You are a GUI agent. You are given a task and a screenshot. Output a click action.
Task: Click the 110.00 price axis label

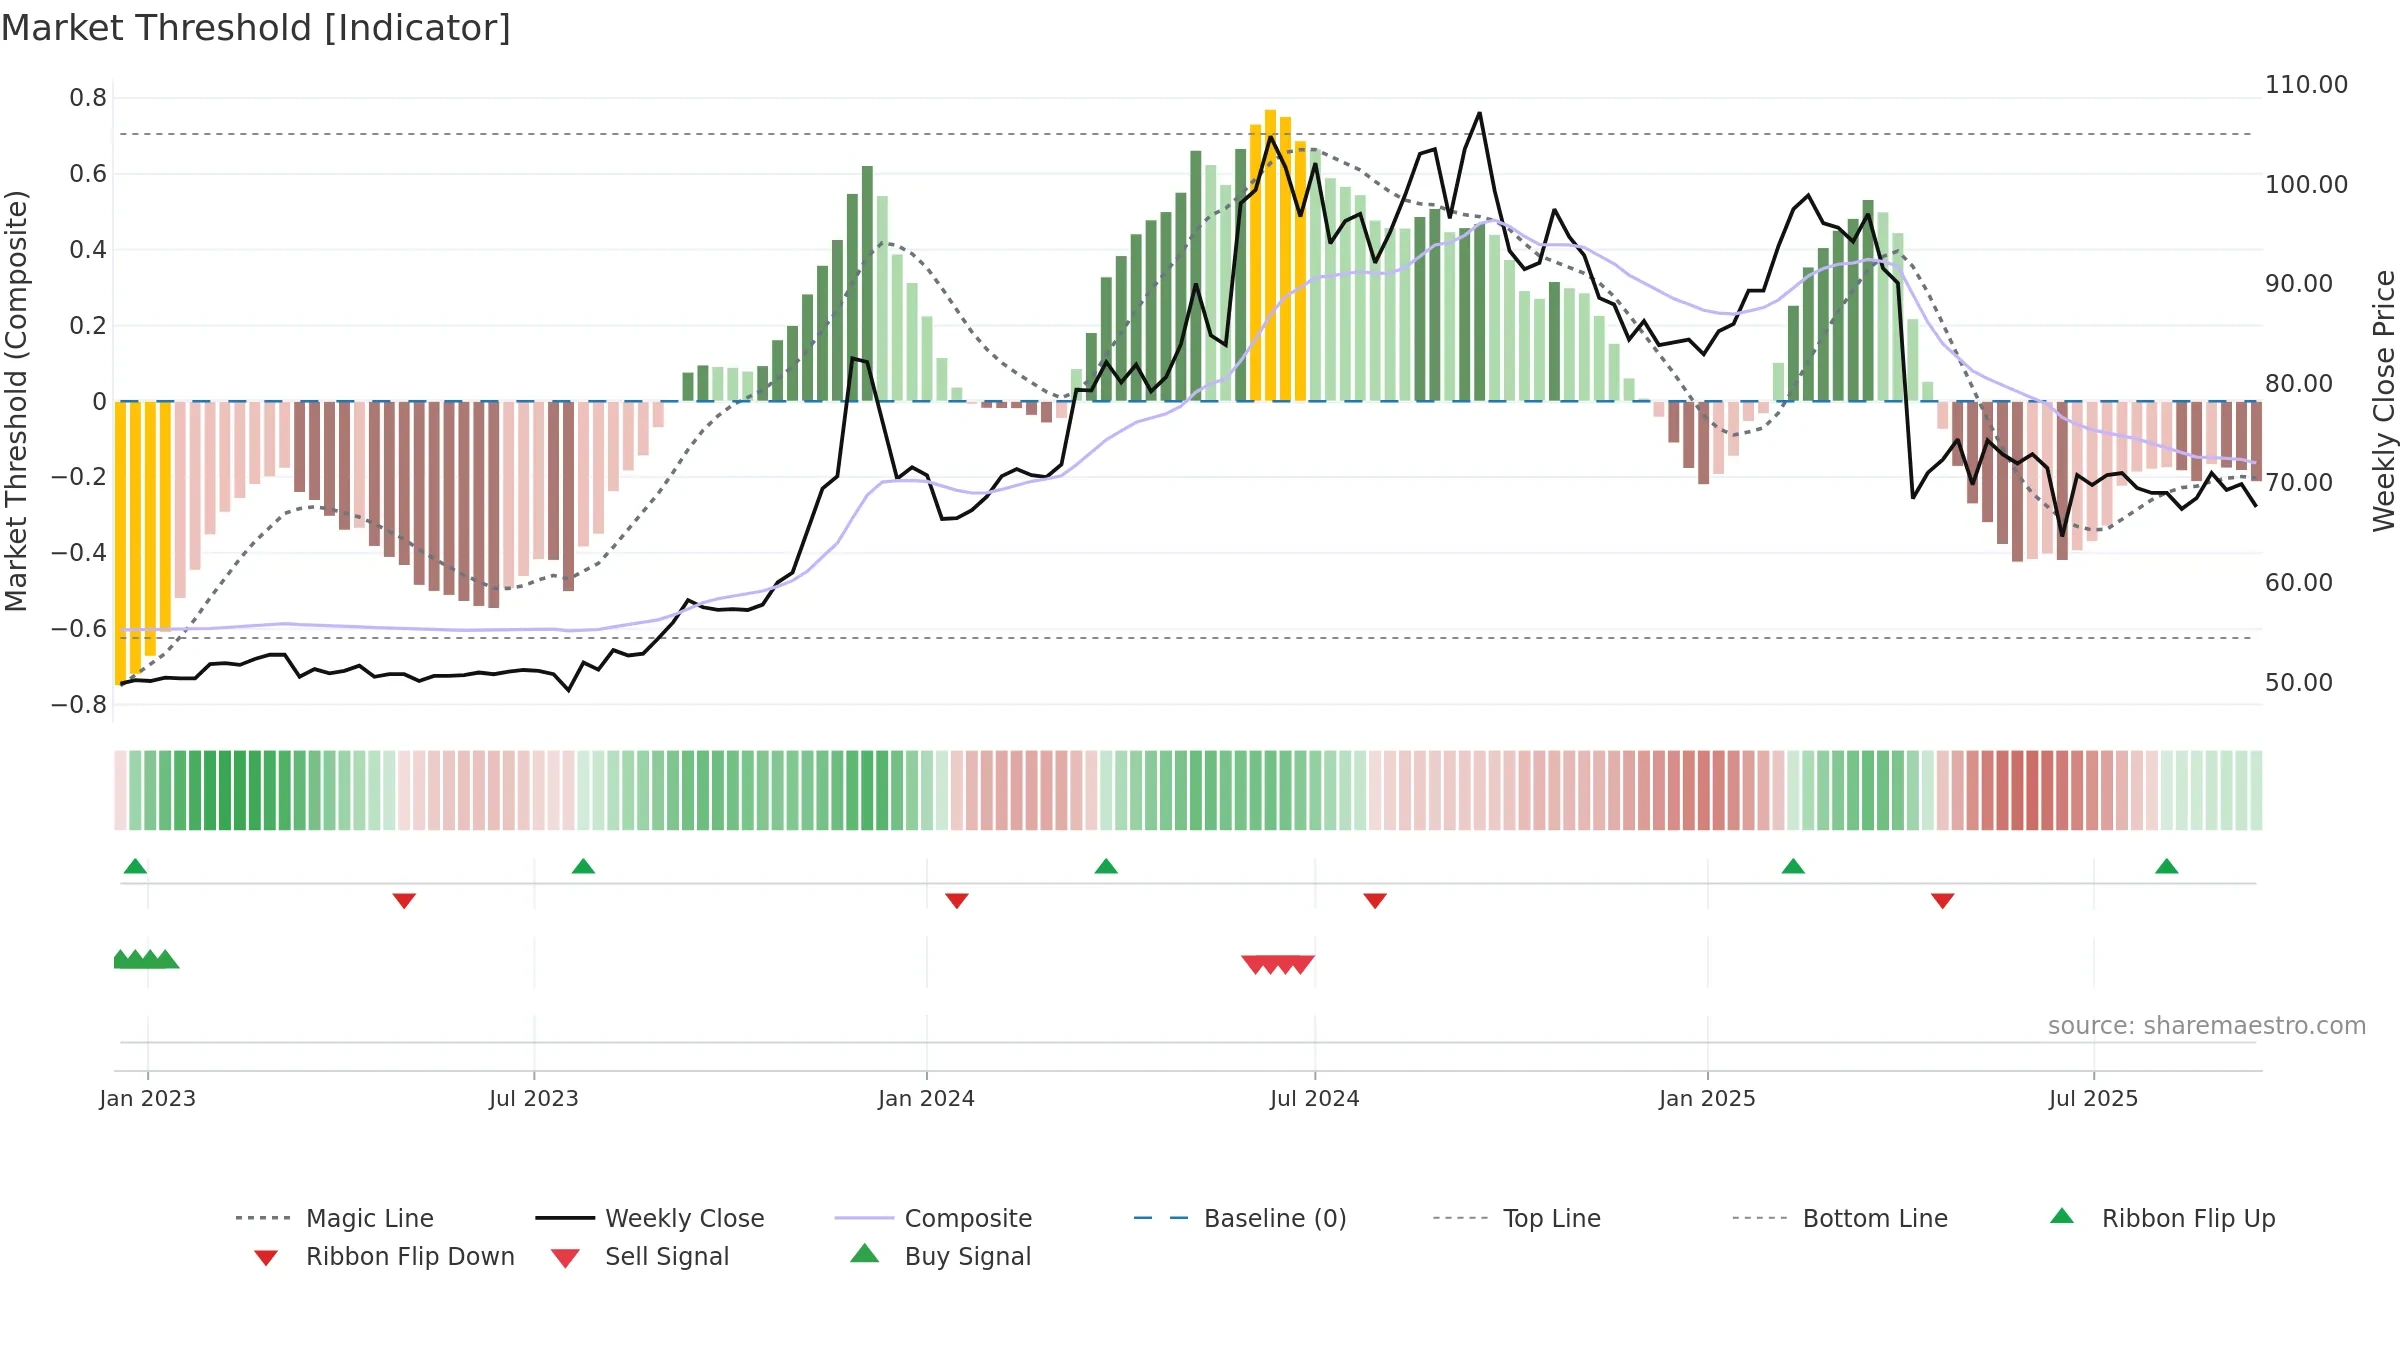[x=2306, y=85]
